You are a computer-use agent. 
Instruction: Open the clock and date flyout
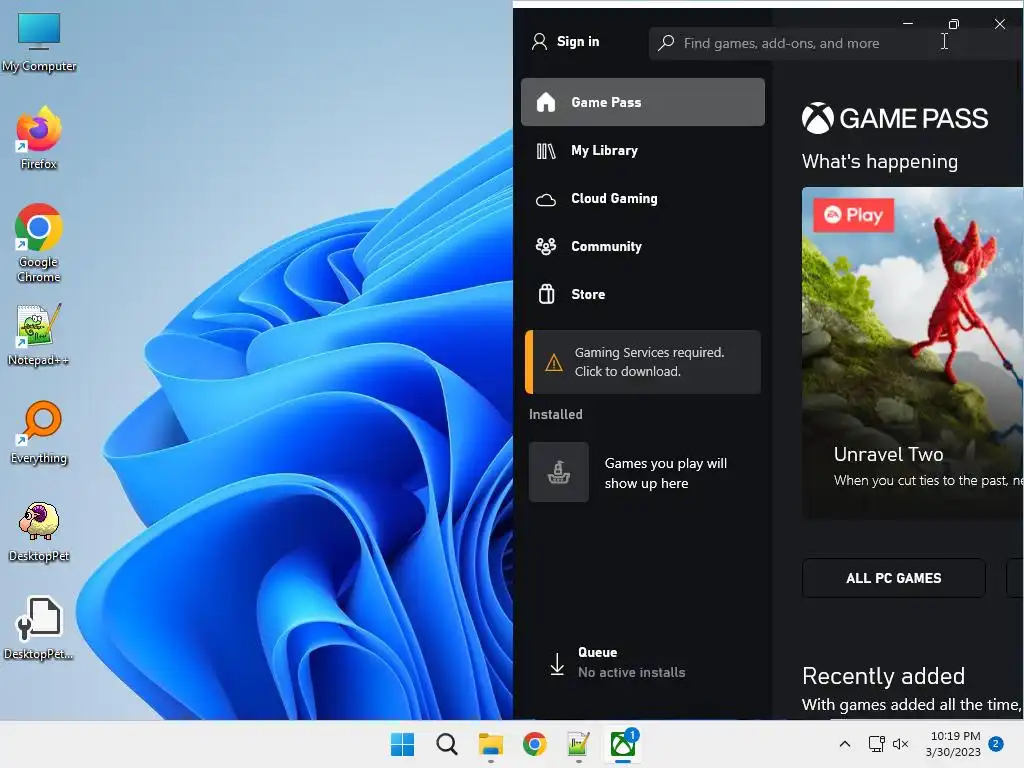pos(954,744)
